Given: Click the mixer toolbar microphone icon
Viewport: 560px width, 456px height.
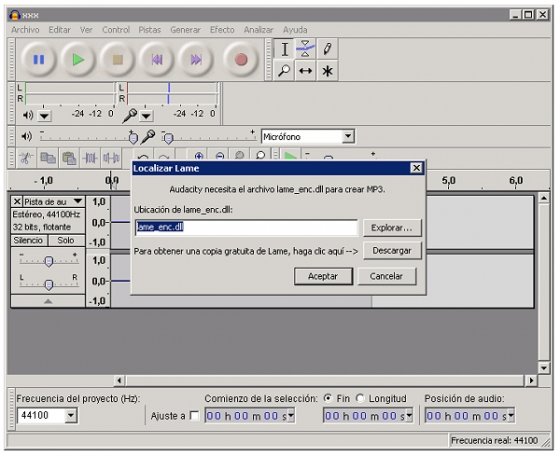Looking at the screenshot, I should tap(148, 136).
